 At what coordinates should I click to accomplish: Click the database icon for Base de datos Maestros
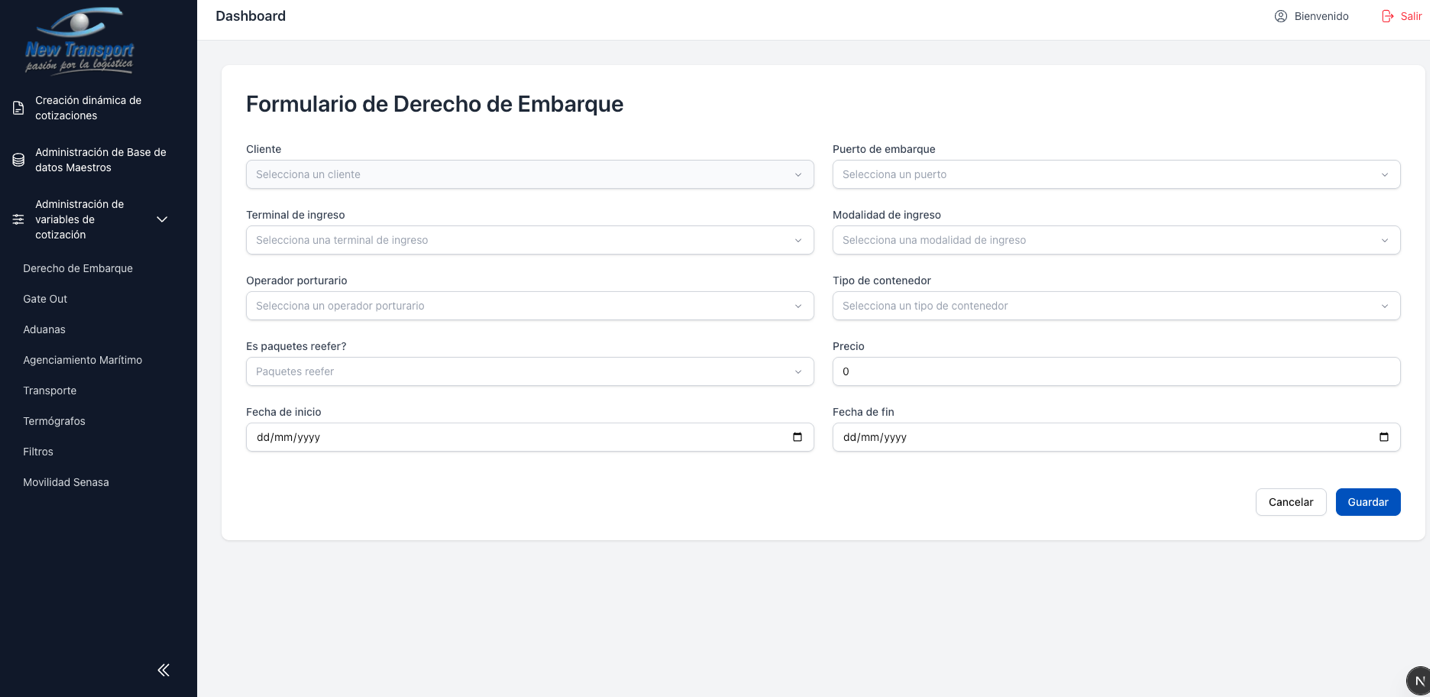(18, 160)
